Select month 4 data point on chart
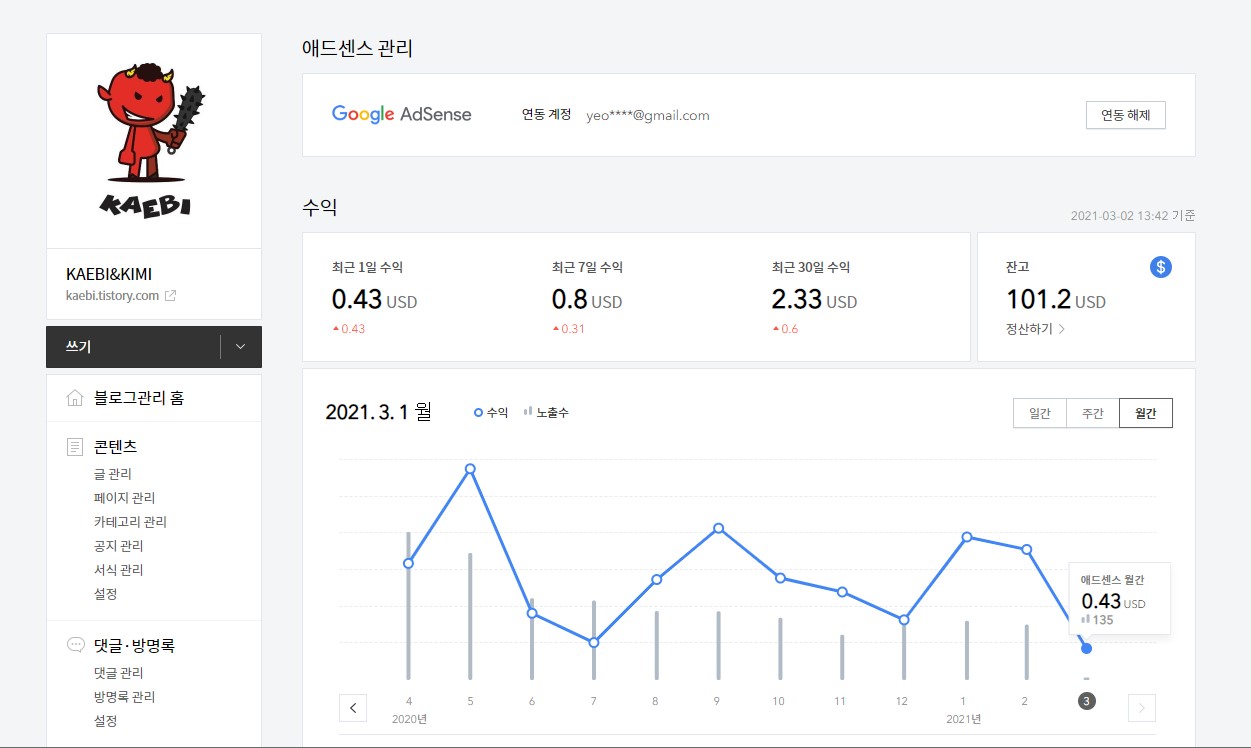This screenshot has height=748, width=1251. (x=408, y=563)
